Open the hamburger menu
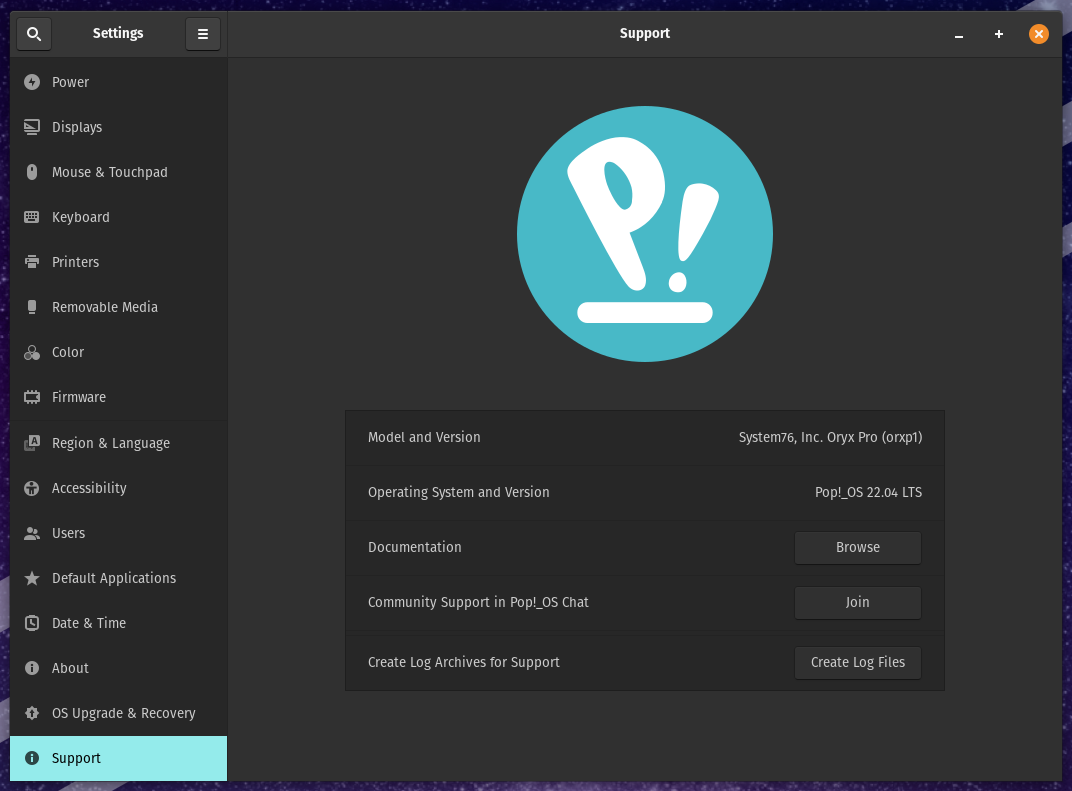Viewport: 1072px width, 791px height. click(x=203, y=33)
